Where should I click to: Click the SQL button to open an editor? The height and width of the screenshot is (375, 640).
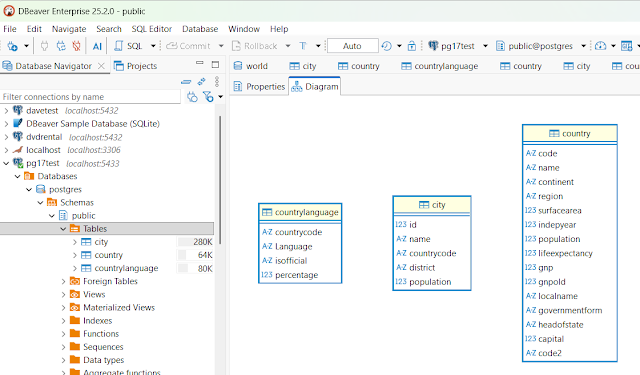click(128, 46)
